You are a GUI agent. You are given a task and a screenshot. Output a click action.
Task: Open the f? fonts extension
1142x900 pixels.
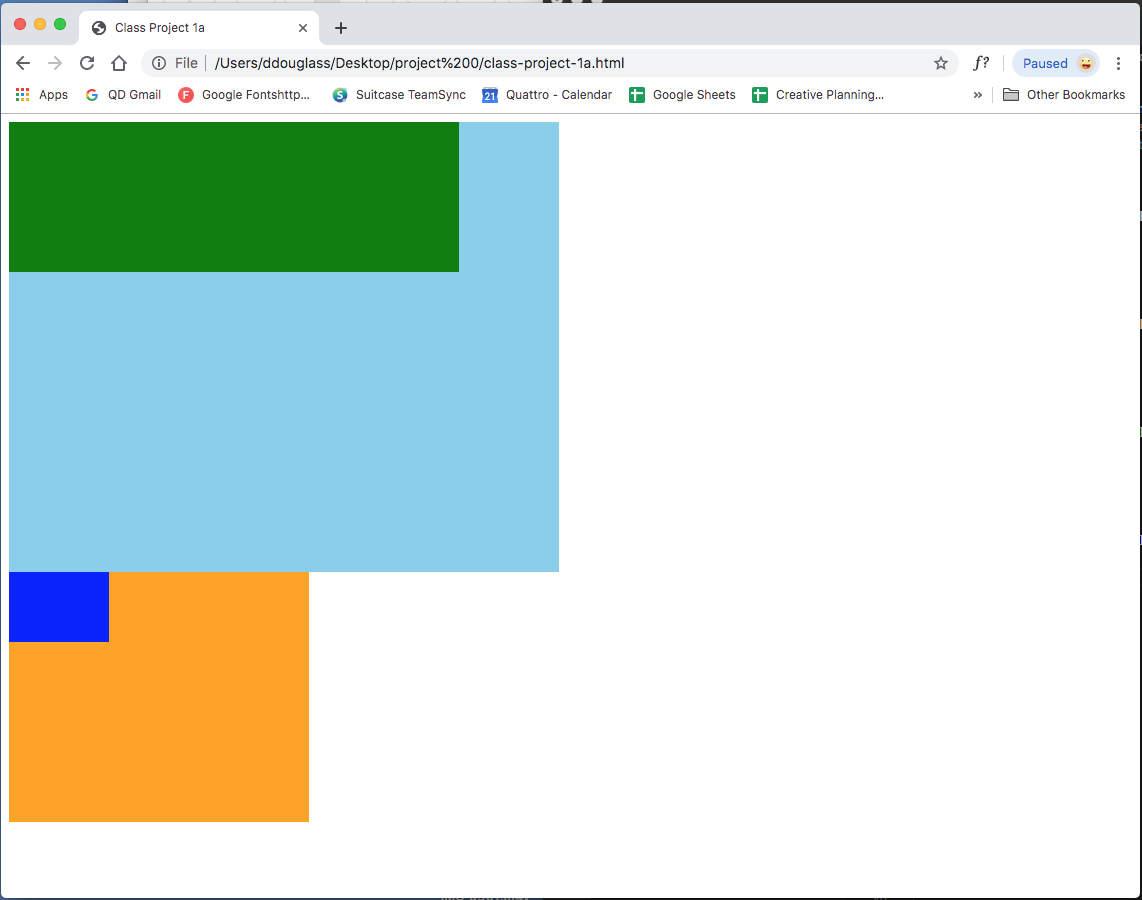click(x=981, y=63)
